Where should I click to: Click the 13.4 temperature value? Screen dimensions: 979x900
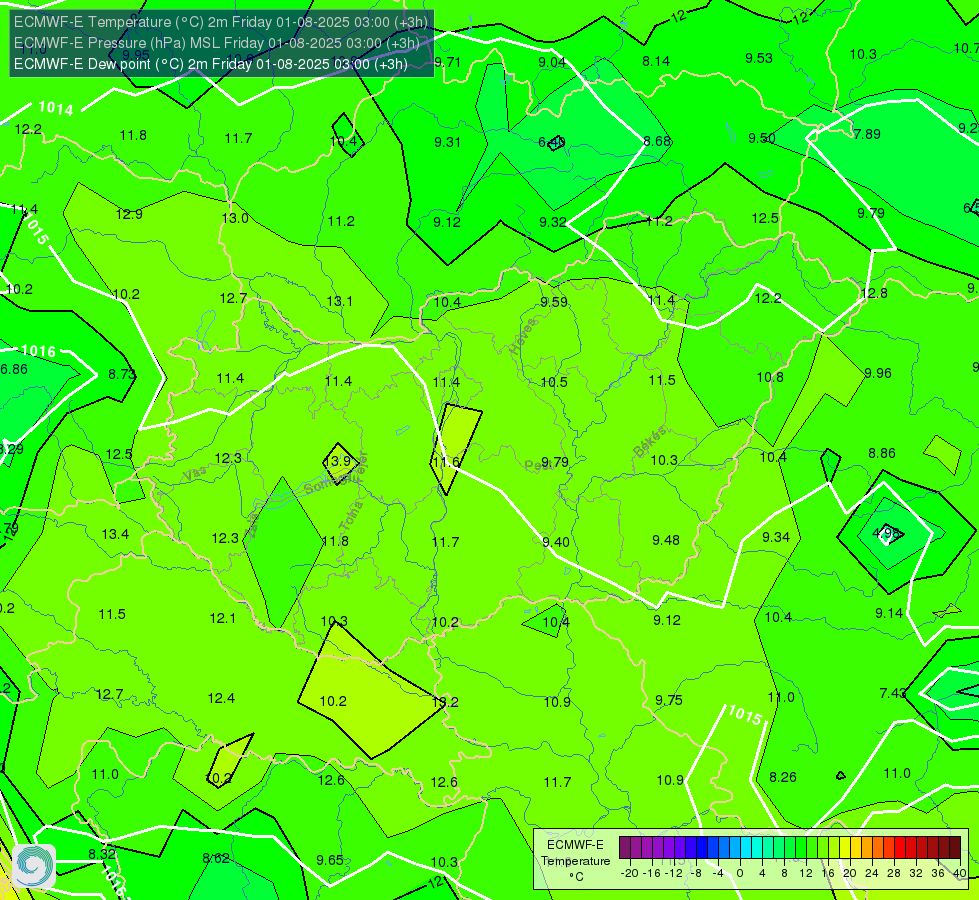(x=115, y=534)
